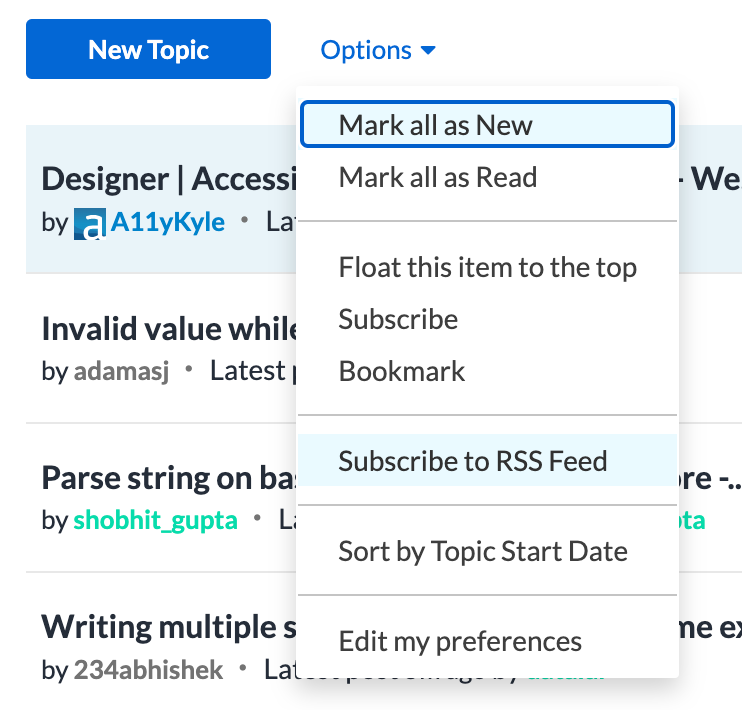Select Subscribe to RSS Feed
The image size is (742, 710).
(x=473, y=461)
